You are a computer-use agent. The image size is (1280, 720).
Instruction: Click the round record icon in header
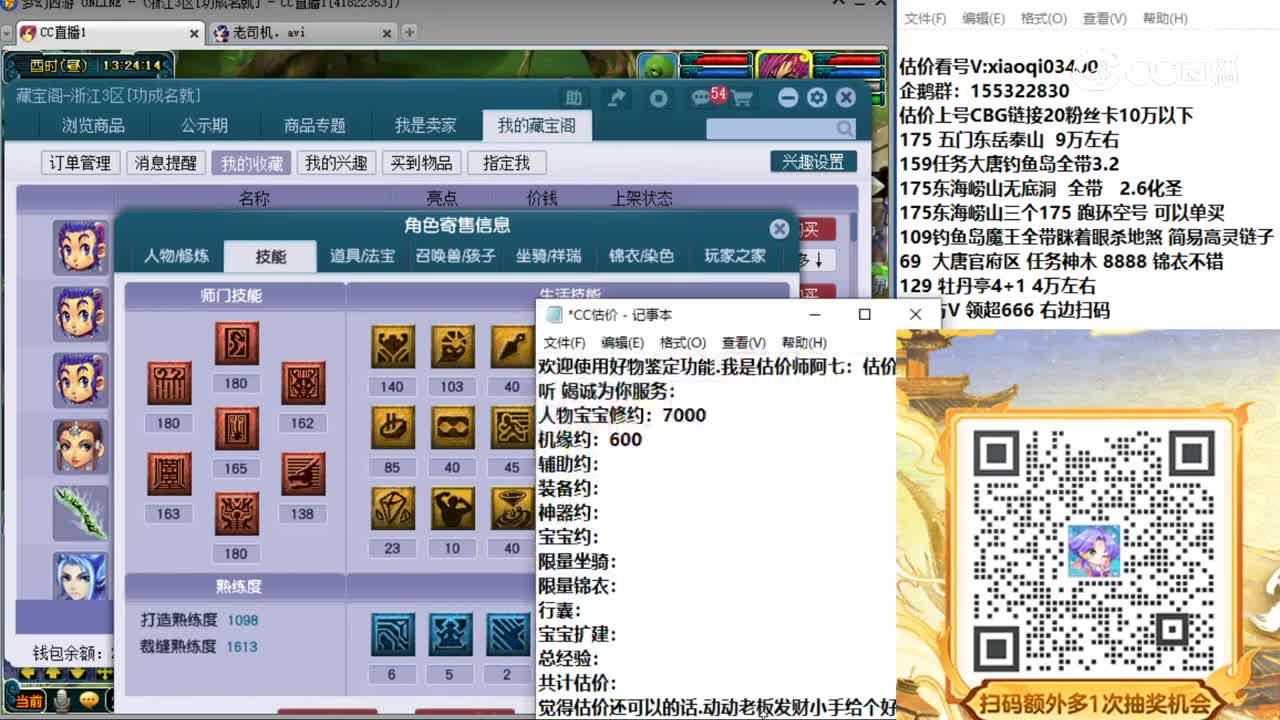coord(658,98)
